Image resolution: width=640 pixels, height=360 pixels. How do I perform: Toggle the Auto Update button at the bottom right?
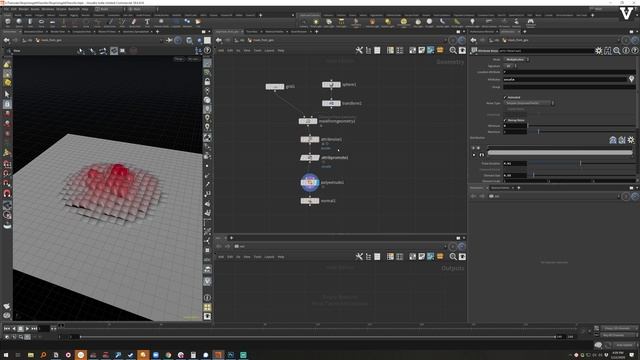tap(624, 345)
